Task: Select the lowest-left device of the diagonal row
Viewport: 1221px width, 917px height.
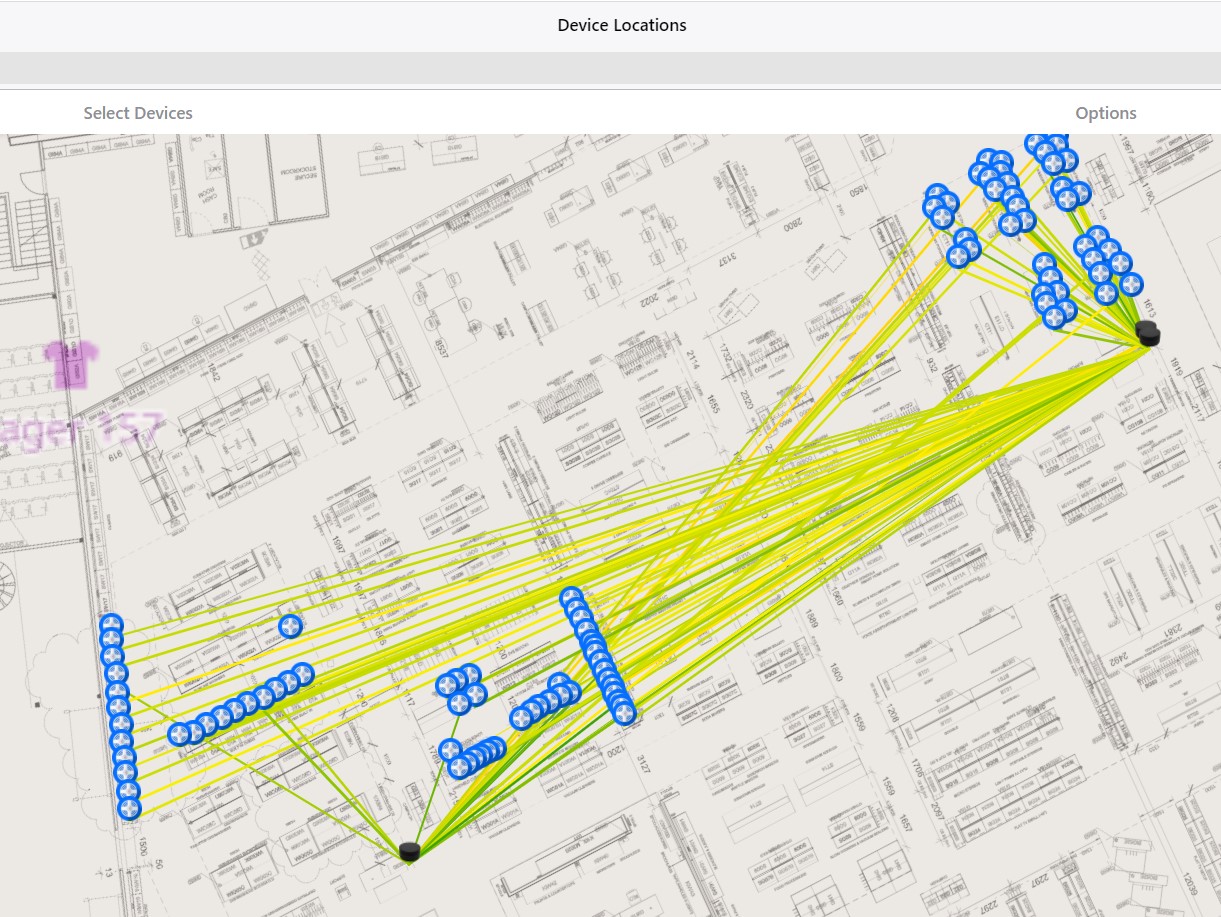Action: 179,735
